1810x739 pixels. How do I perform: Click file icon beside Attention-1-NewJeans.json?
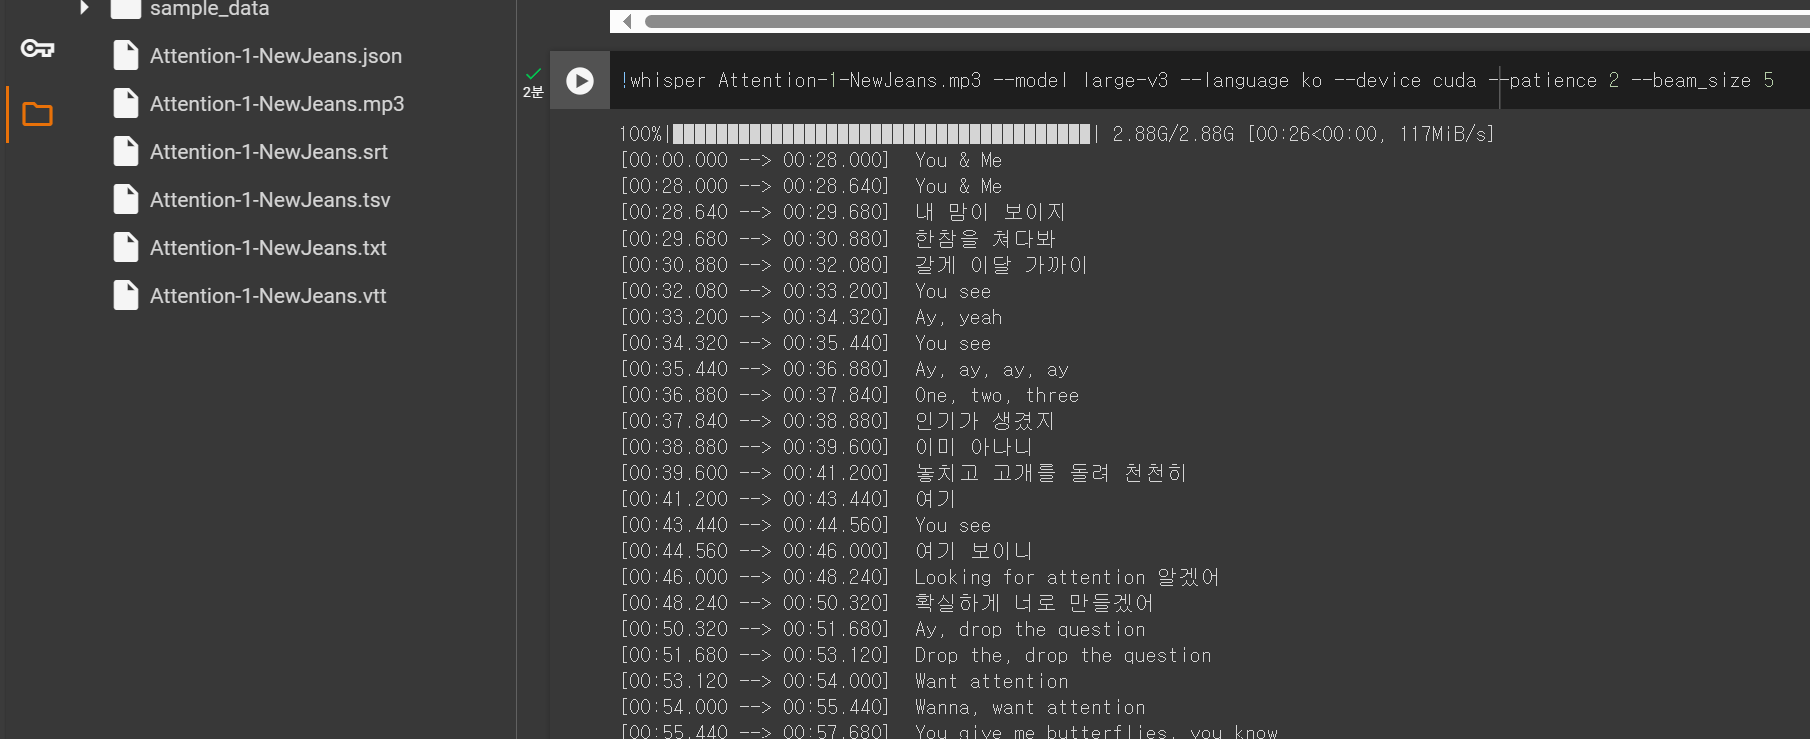126,56
